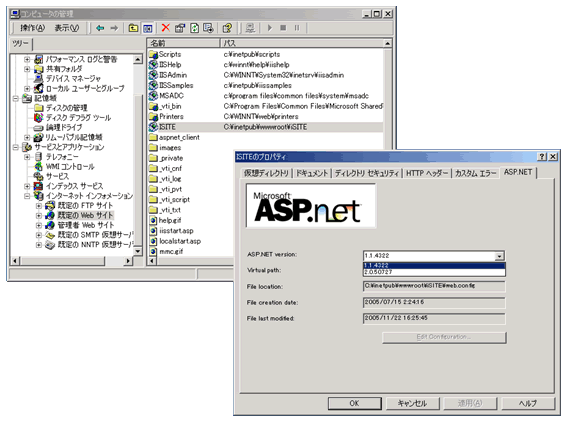This screenshot has height=425, width=569.
Task: Expand the 共有フォルダ tree node
Action: pyautogui.click(x=27, y=69)
